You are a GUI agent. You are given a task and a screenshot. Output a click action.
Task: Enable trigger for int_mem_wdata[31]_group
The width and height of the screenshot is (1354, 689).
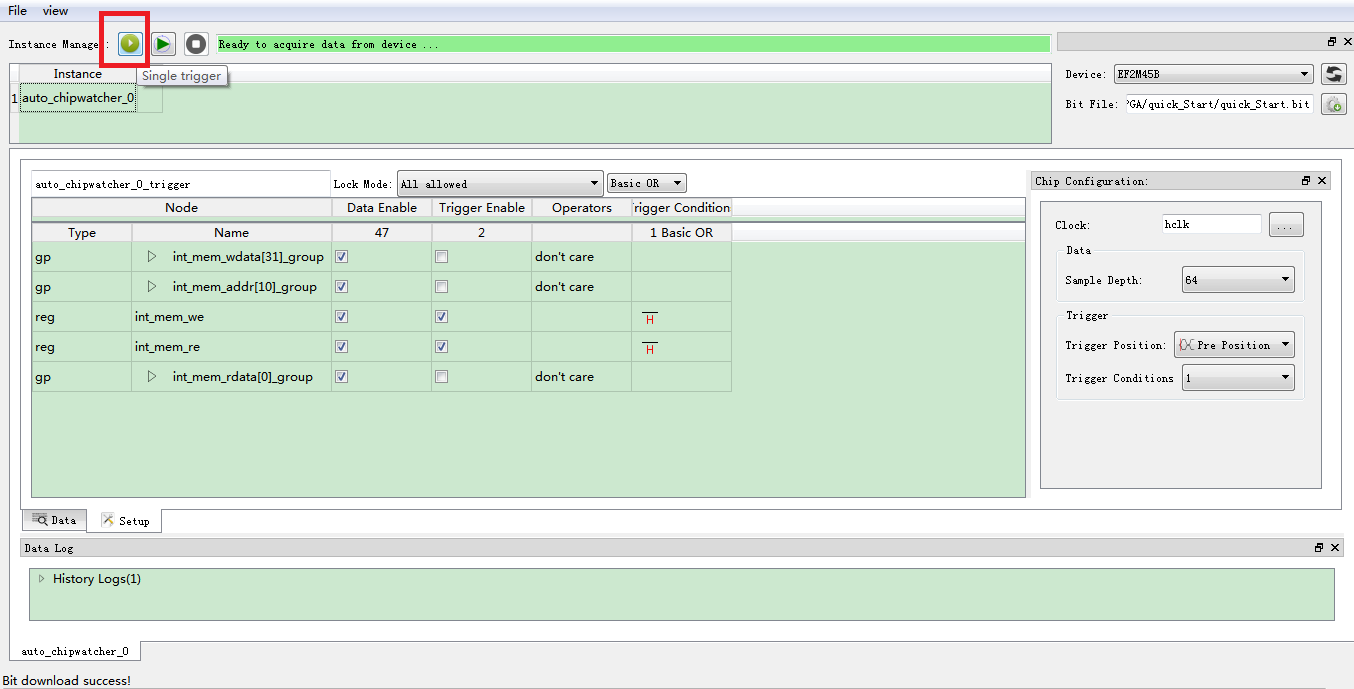(441, 257)
